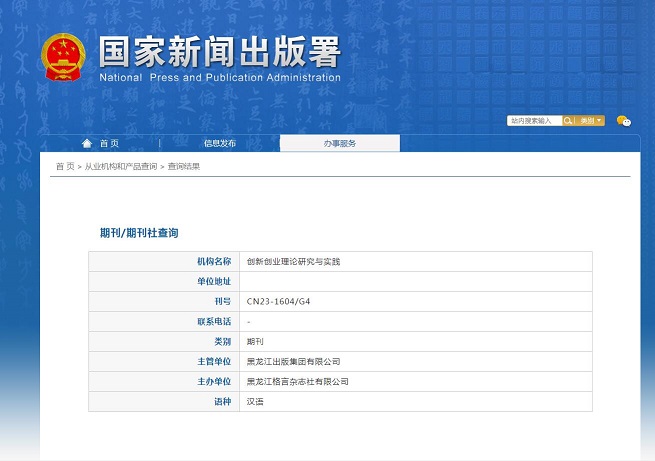
Task: Open the 信息发布 navigation tab
Action: [220, 143]
